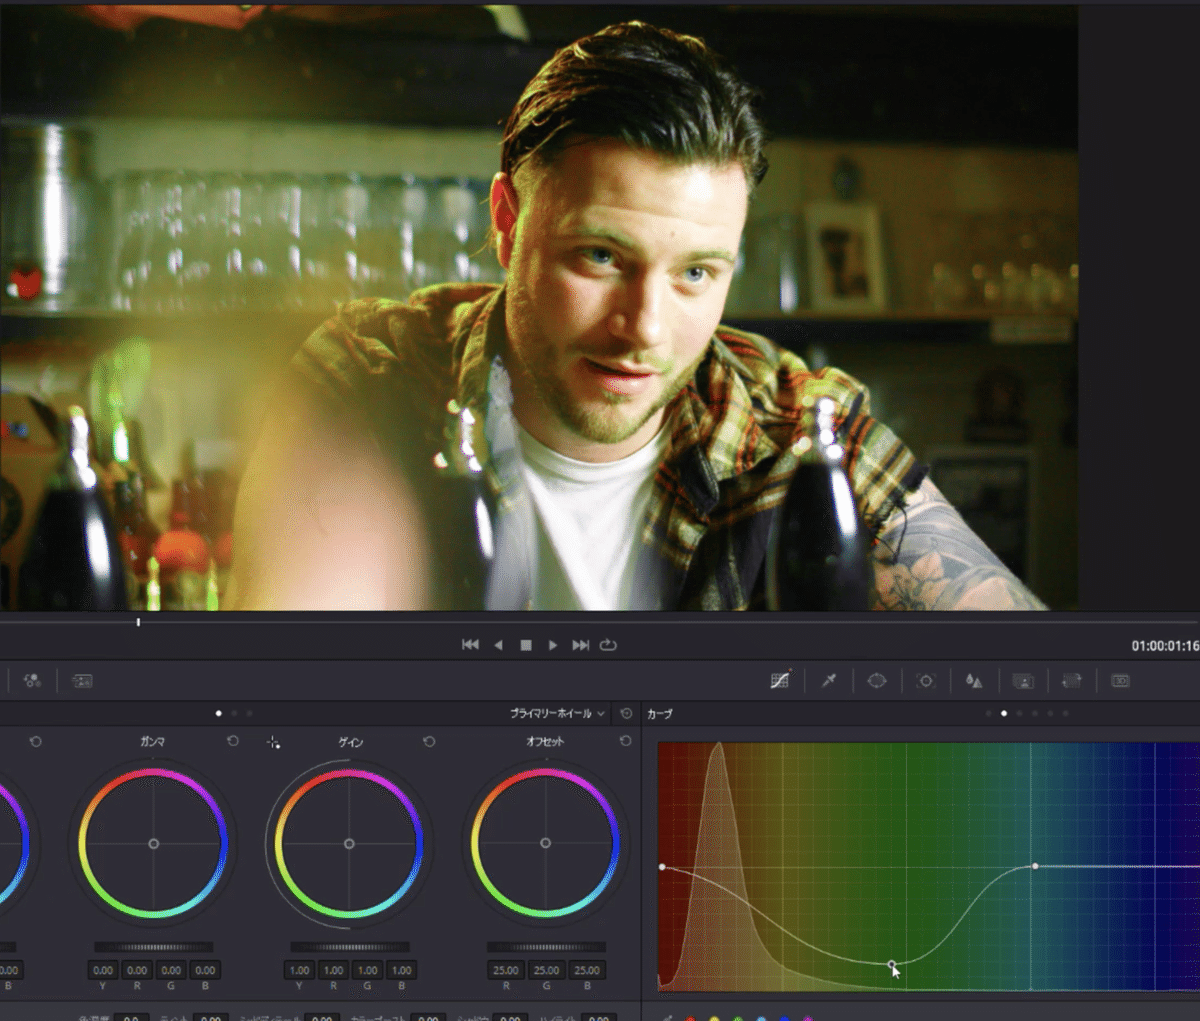1200x1021 pixels.
Task: Open the Curves palette icon
Action: (x=780, y=680)
